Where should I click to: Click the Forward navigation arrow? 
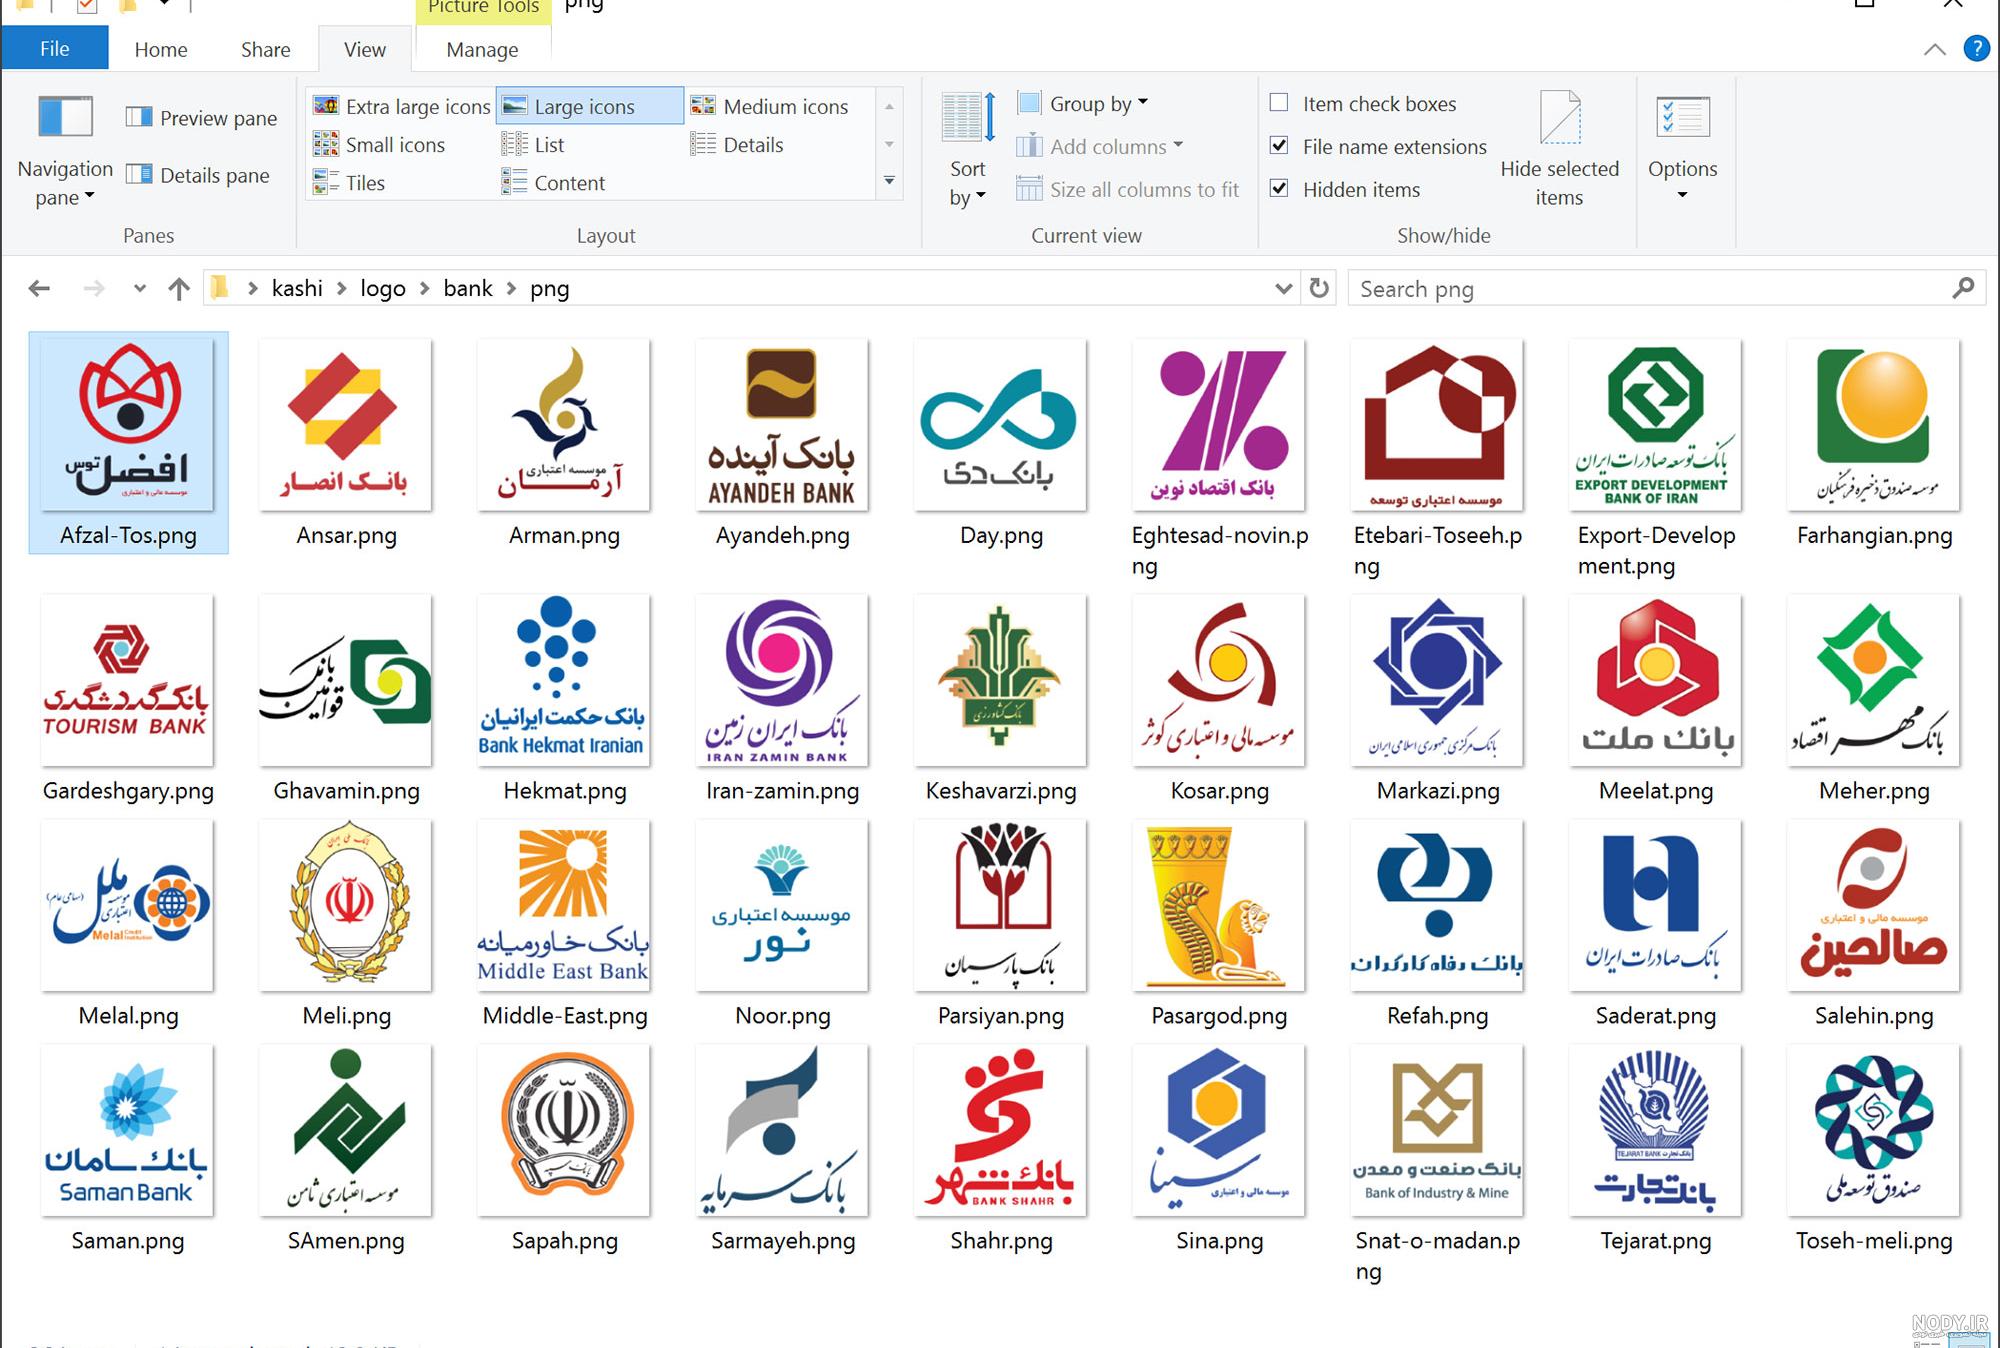coord(94,289)
